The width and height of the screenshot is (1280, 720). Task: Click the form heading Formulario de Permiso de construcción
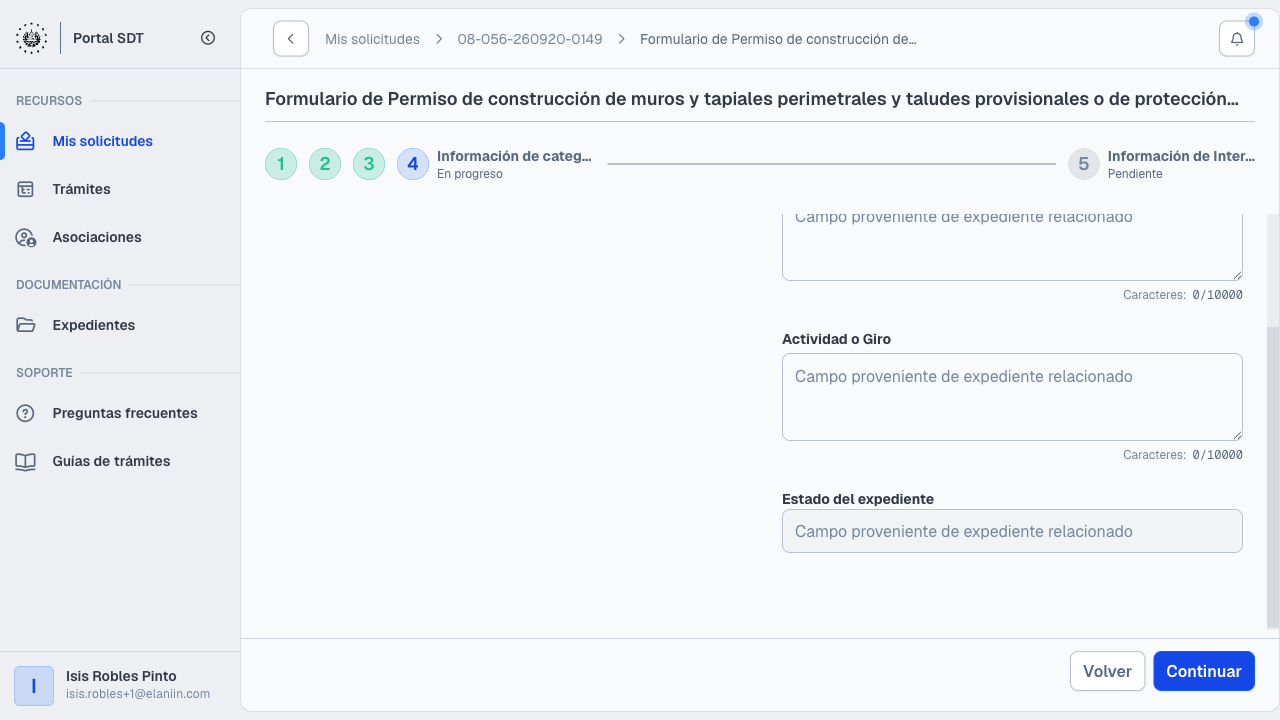tap(752, 99)
